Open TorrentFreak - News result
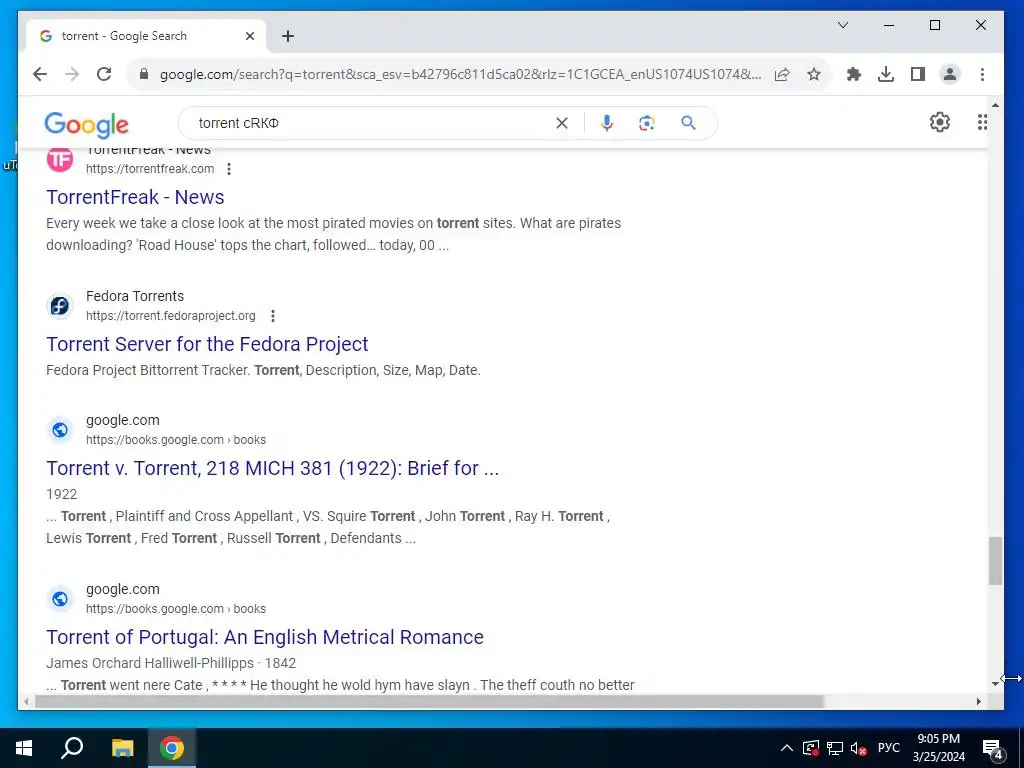Viewport: 1024px width, 768px height. tap(135, 197)
